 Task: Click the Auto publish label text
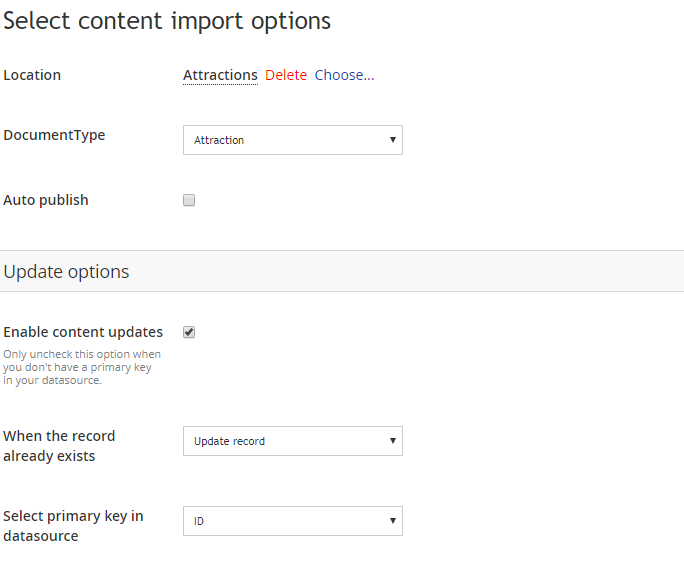click(46, 200)
